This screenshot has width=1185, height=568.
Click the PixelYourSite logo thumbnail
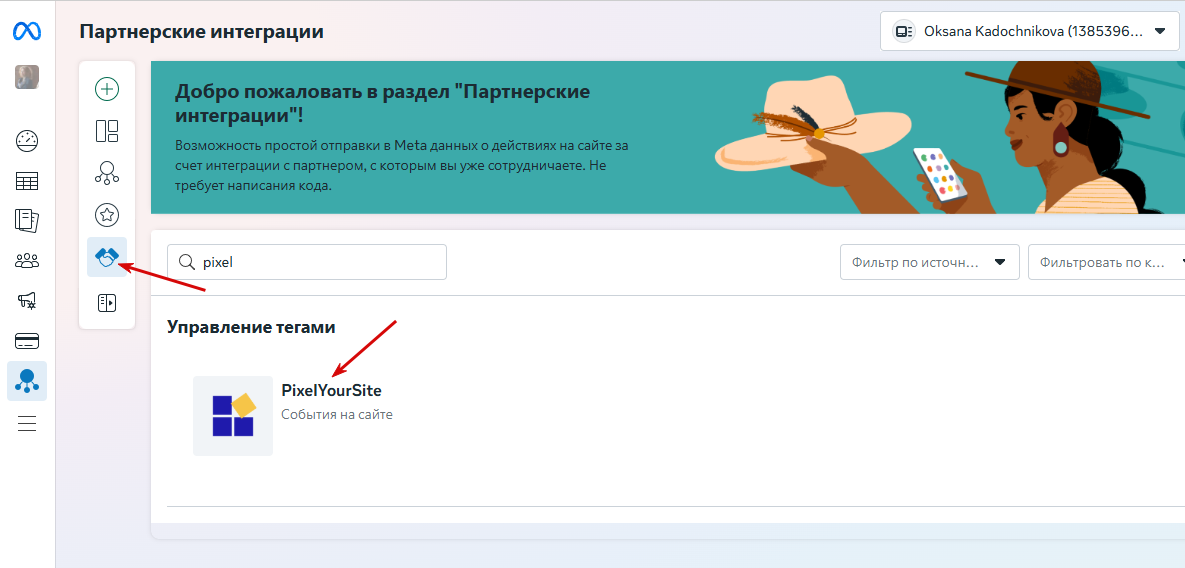coord(233,415)
